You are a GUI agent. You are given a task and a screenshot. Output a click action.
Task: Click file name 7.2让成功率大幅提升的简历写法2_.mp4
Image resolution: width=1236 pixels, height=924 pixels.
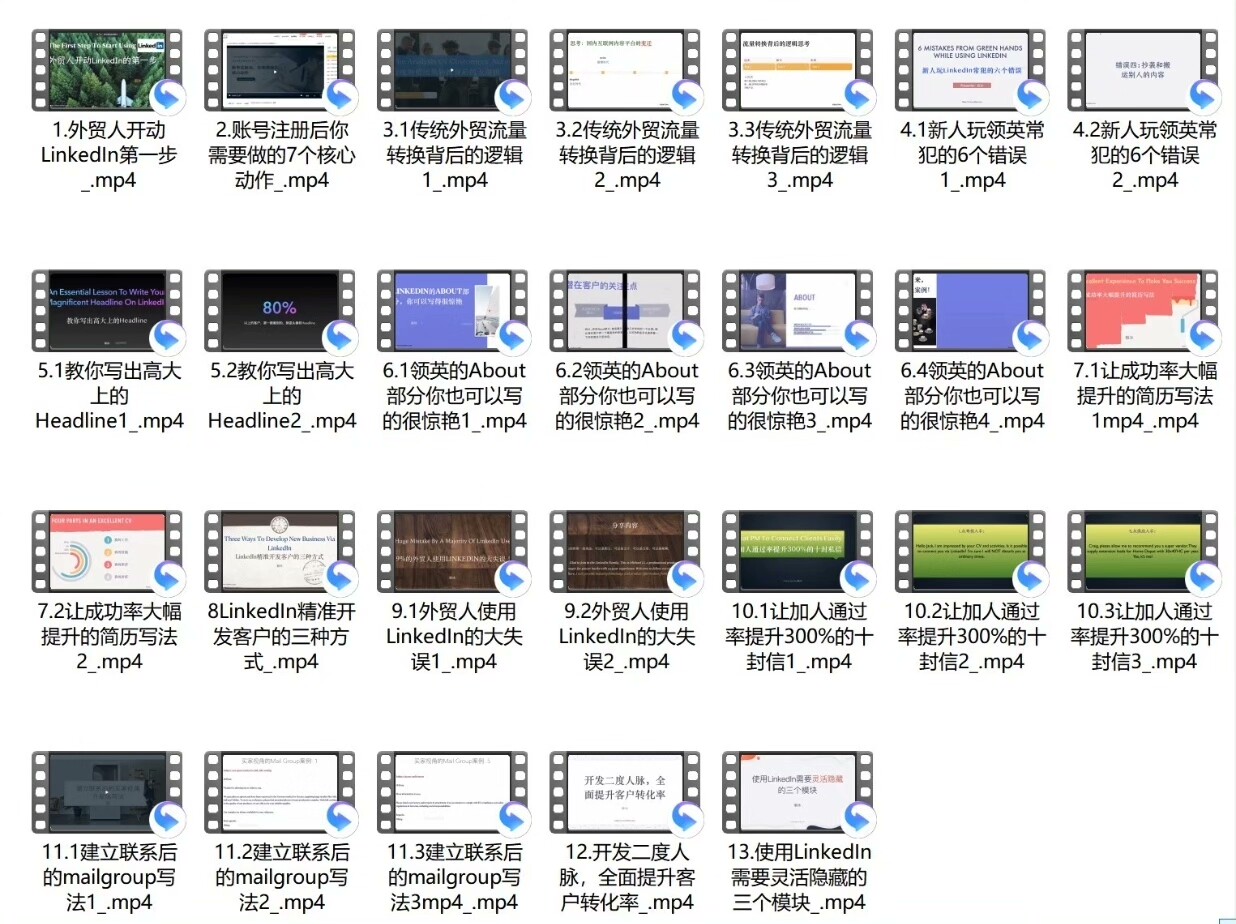(x=108, y=637)
